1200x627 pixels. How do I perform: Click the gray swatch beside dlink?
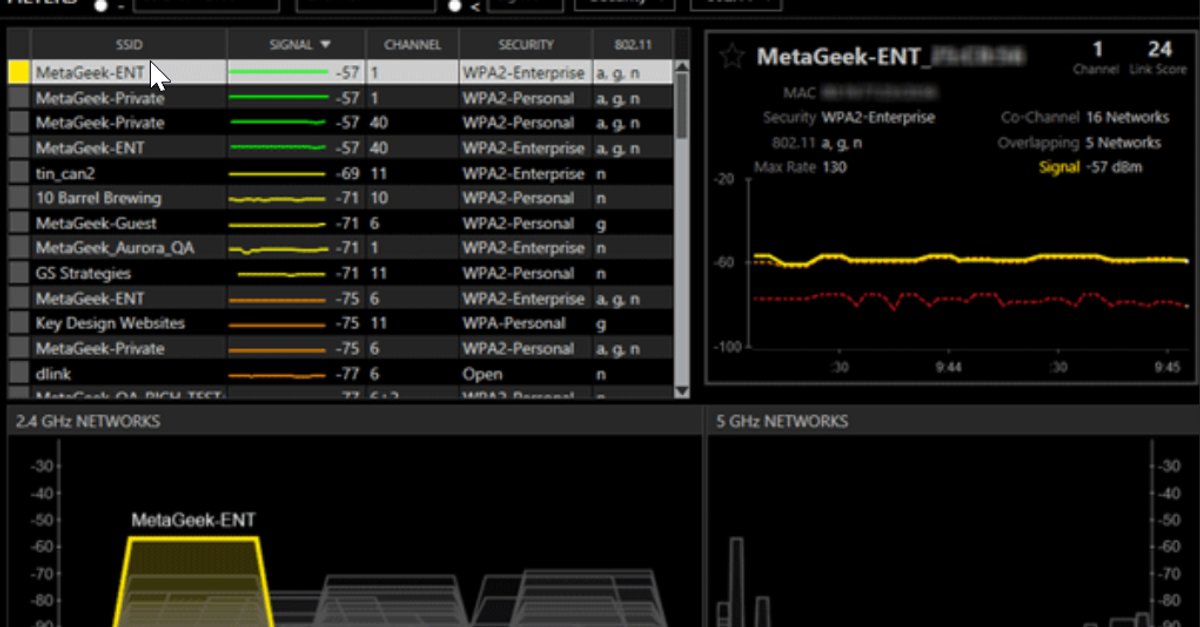19,374
